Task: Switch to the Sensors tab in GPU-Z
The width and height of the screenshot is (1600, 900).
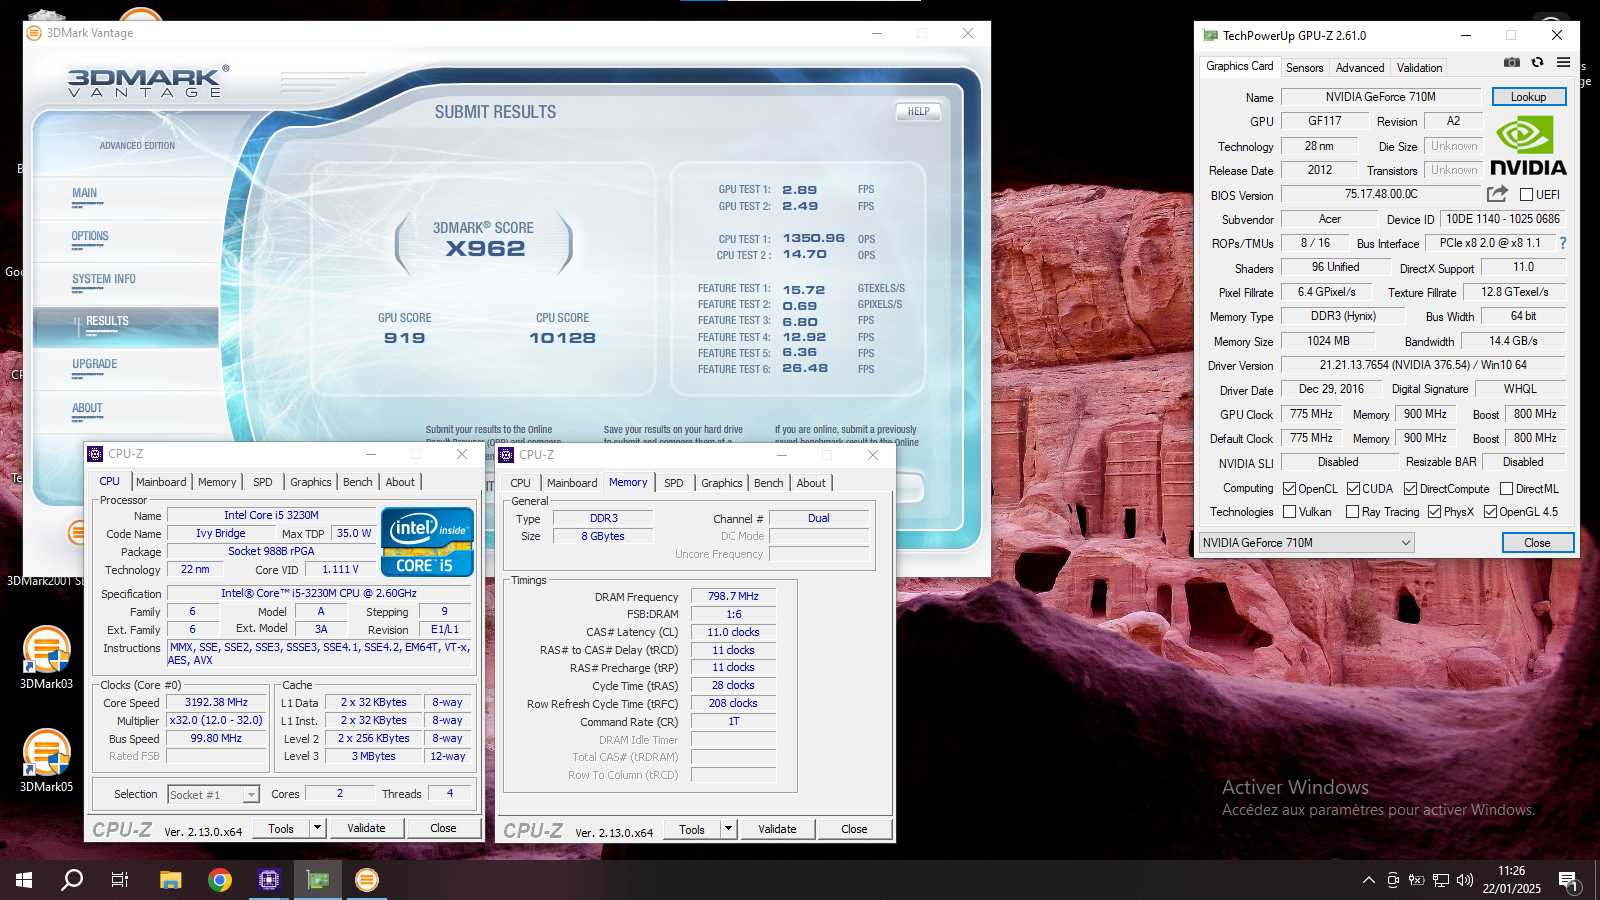Action: tap(1304, 68)
